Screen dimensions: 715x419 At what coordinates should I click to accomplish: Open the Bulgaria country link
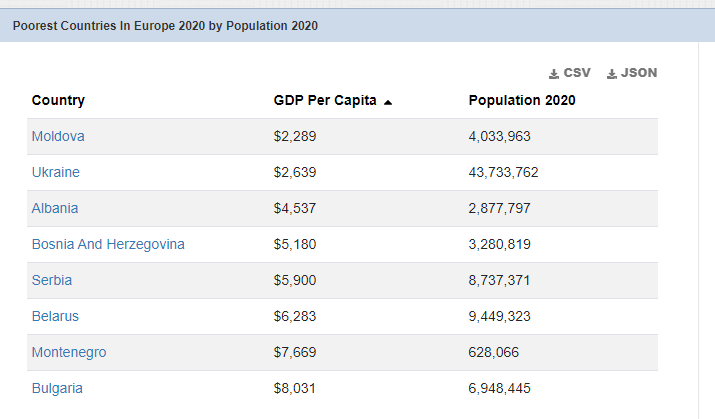pyautogui.click(x=57, y=388)
